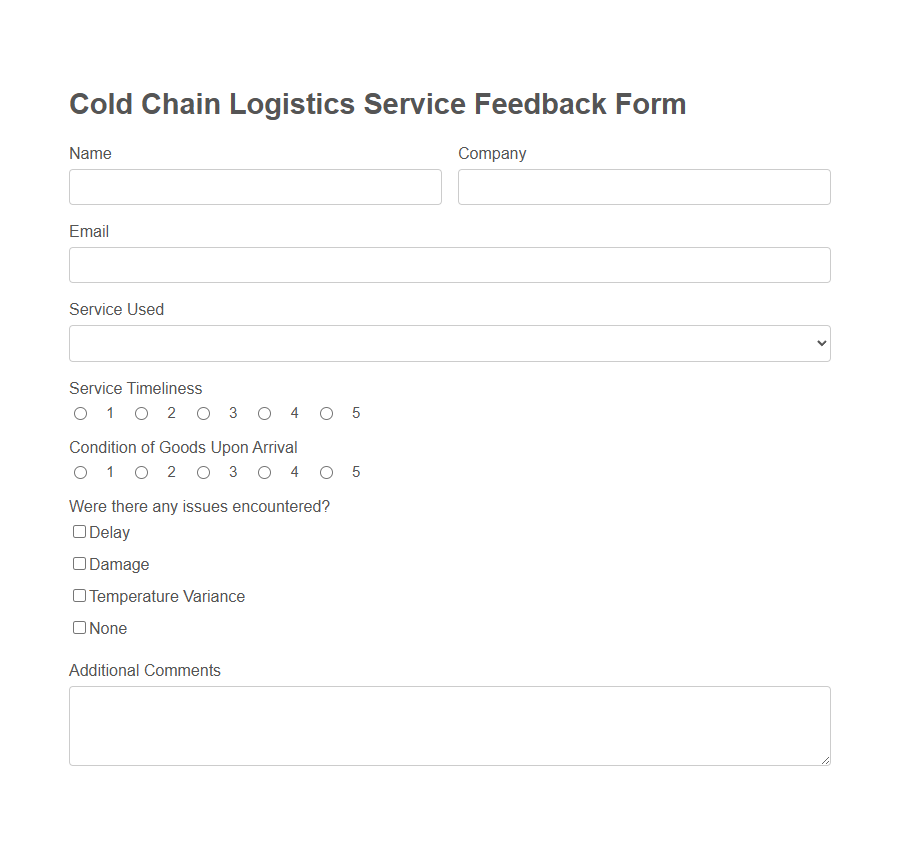Focus the Email input box

pos(449,265)
